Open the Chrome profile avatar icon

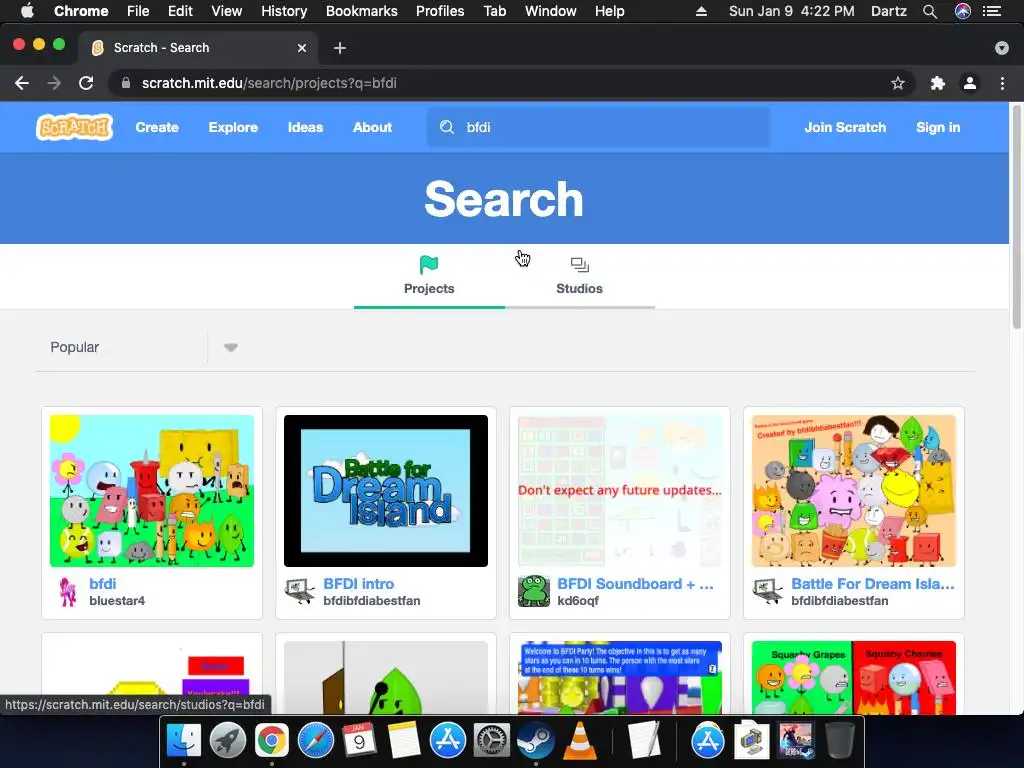click(970, 84)
